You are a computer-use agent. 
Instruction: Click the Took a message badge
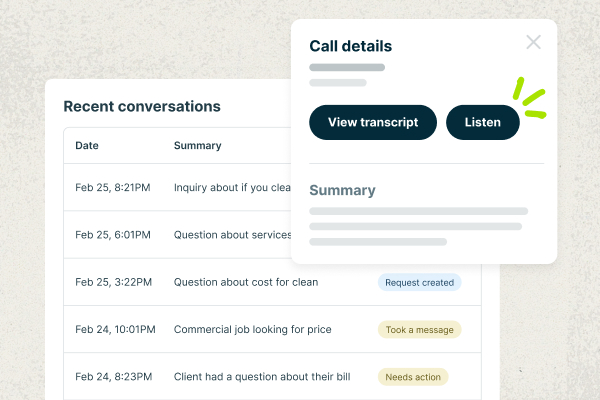click(x=419, y=329)
